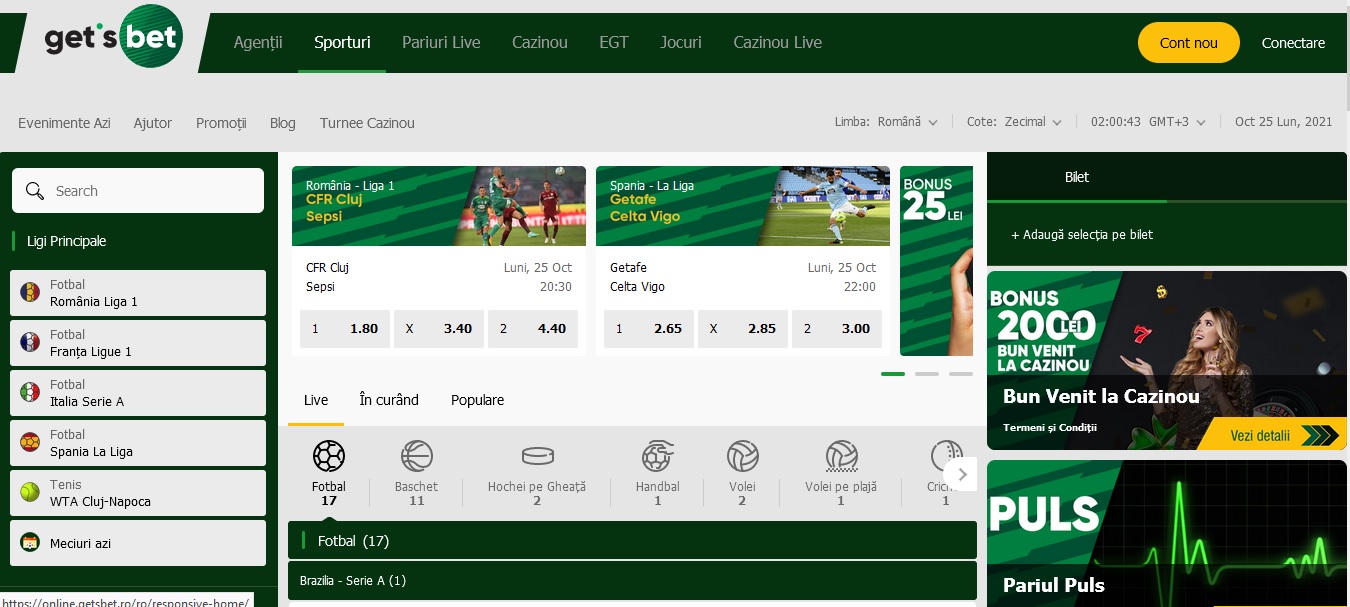The image size is (1350, 607).
Task: Open the Jocuri menu item
Action: click(681, 42)
